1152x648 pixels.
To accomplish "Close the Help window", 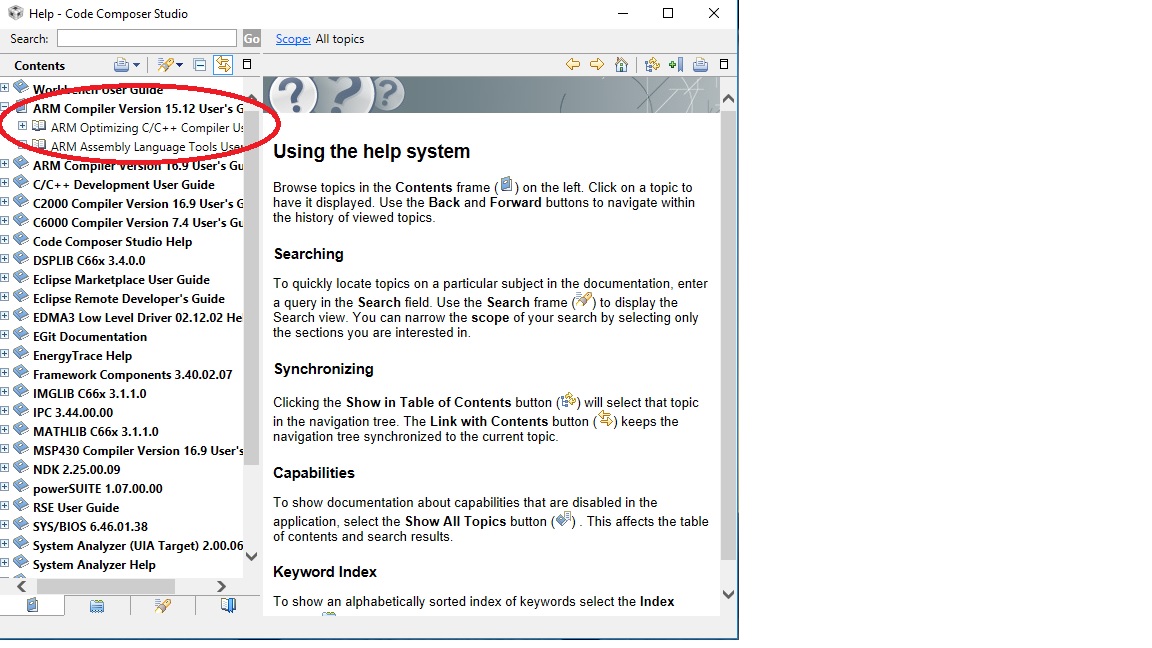I will 713,13.
